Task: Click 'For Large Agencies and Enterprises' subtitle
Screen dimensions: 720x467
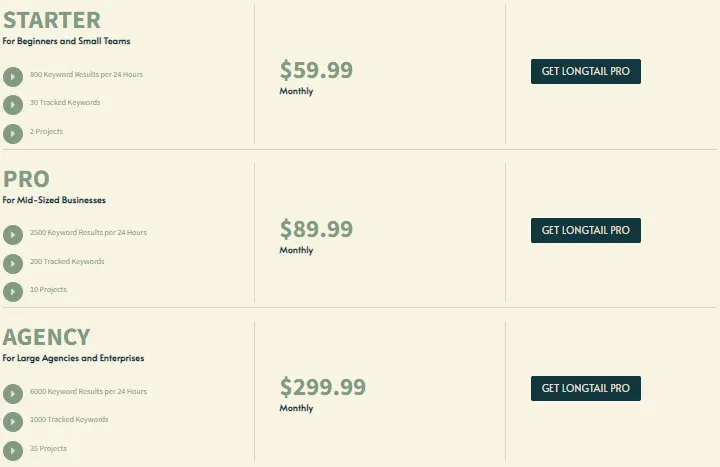Action: point(73,358)
